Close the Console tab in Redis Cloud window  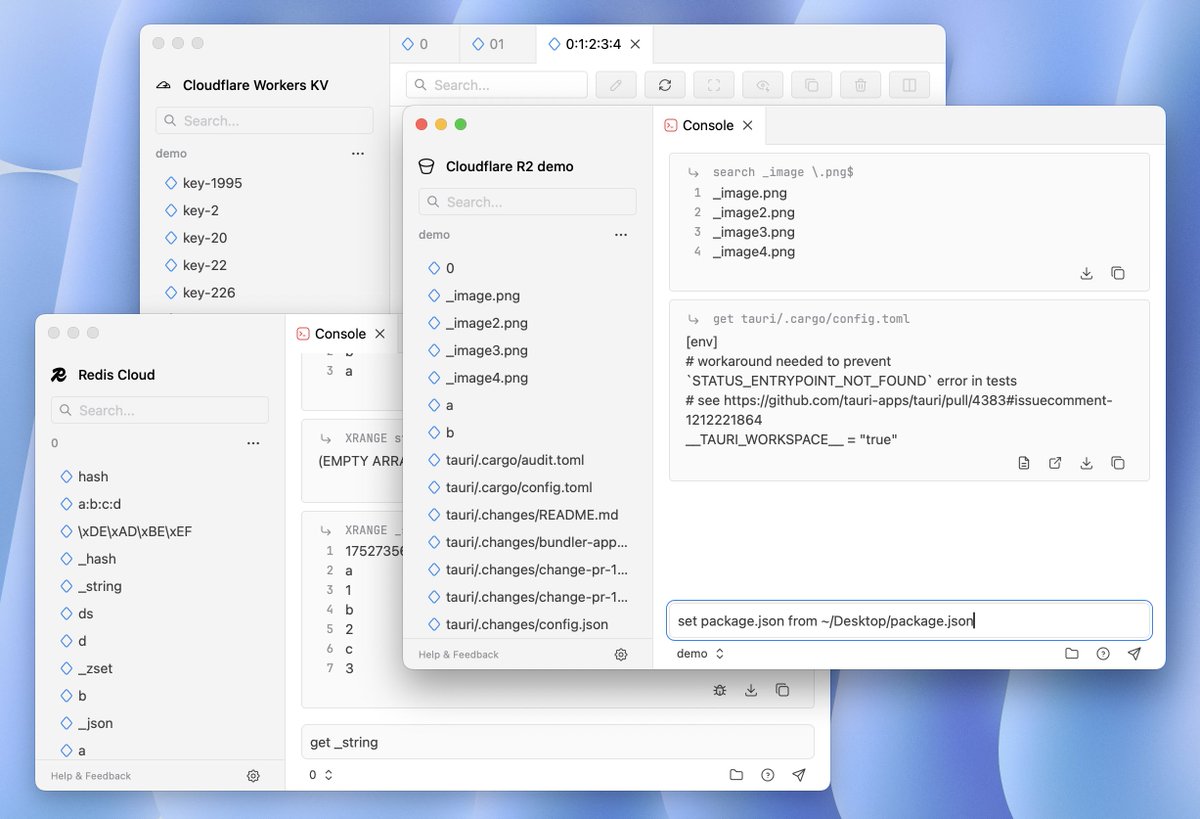coord(380,334)
